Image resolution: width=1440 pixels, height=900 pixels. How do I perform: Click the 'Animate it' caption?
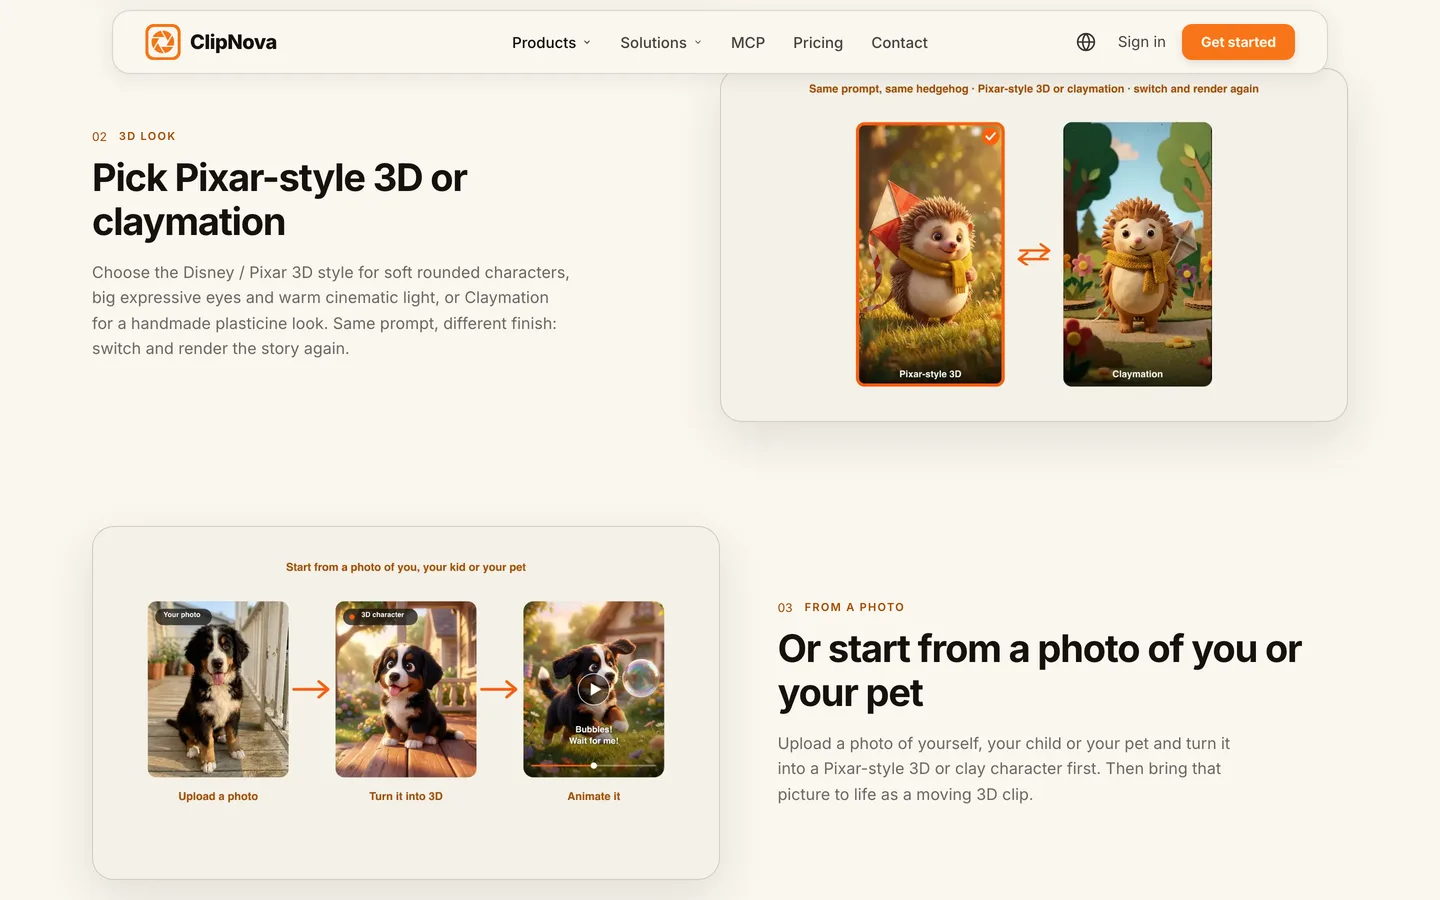click(x=594, y=796)
